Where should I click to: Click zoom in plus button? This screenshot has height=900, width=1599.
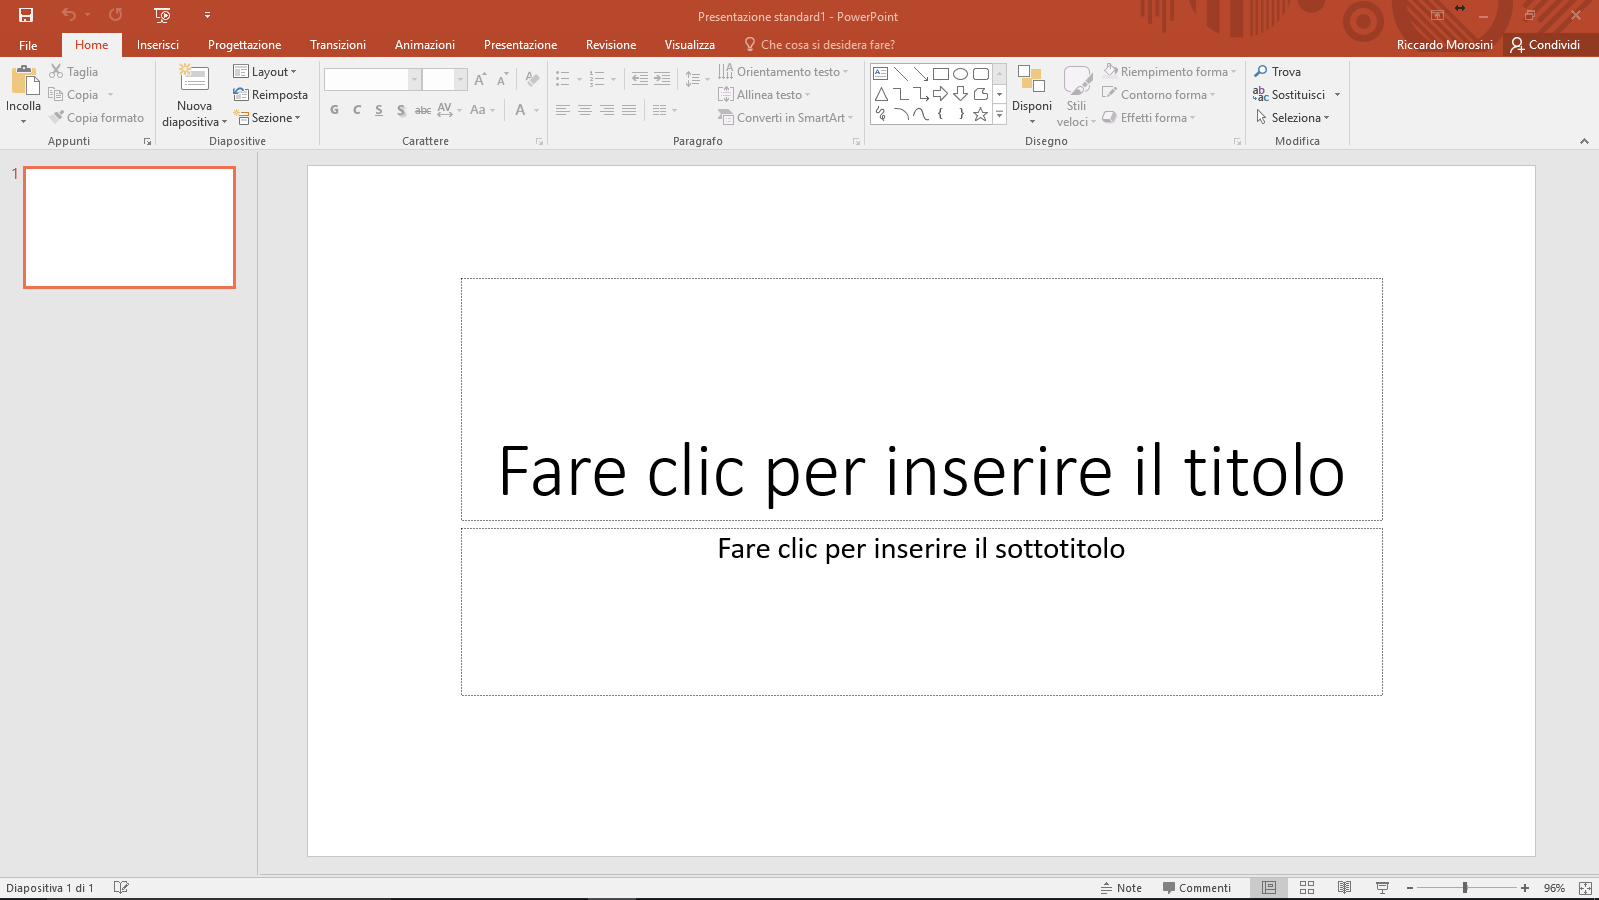1525,888
